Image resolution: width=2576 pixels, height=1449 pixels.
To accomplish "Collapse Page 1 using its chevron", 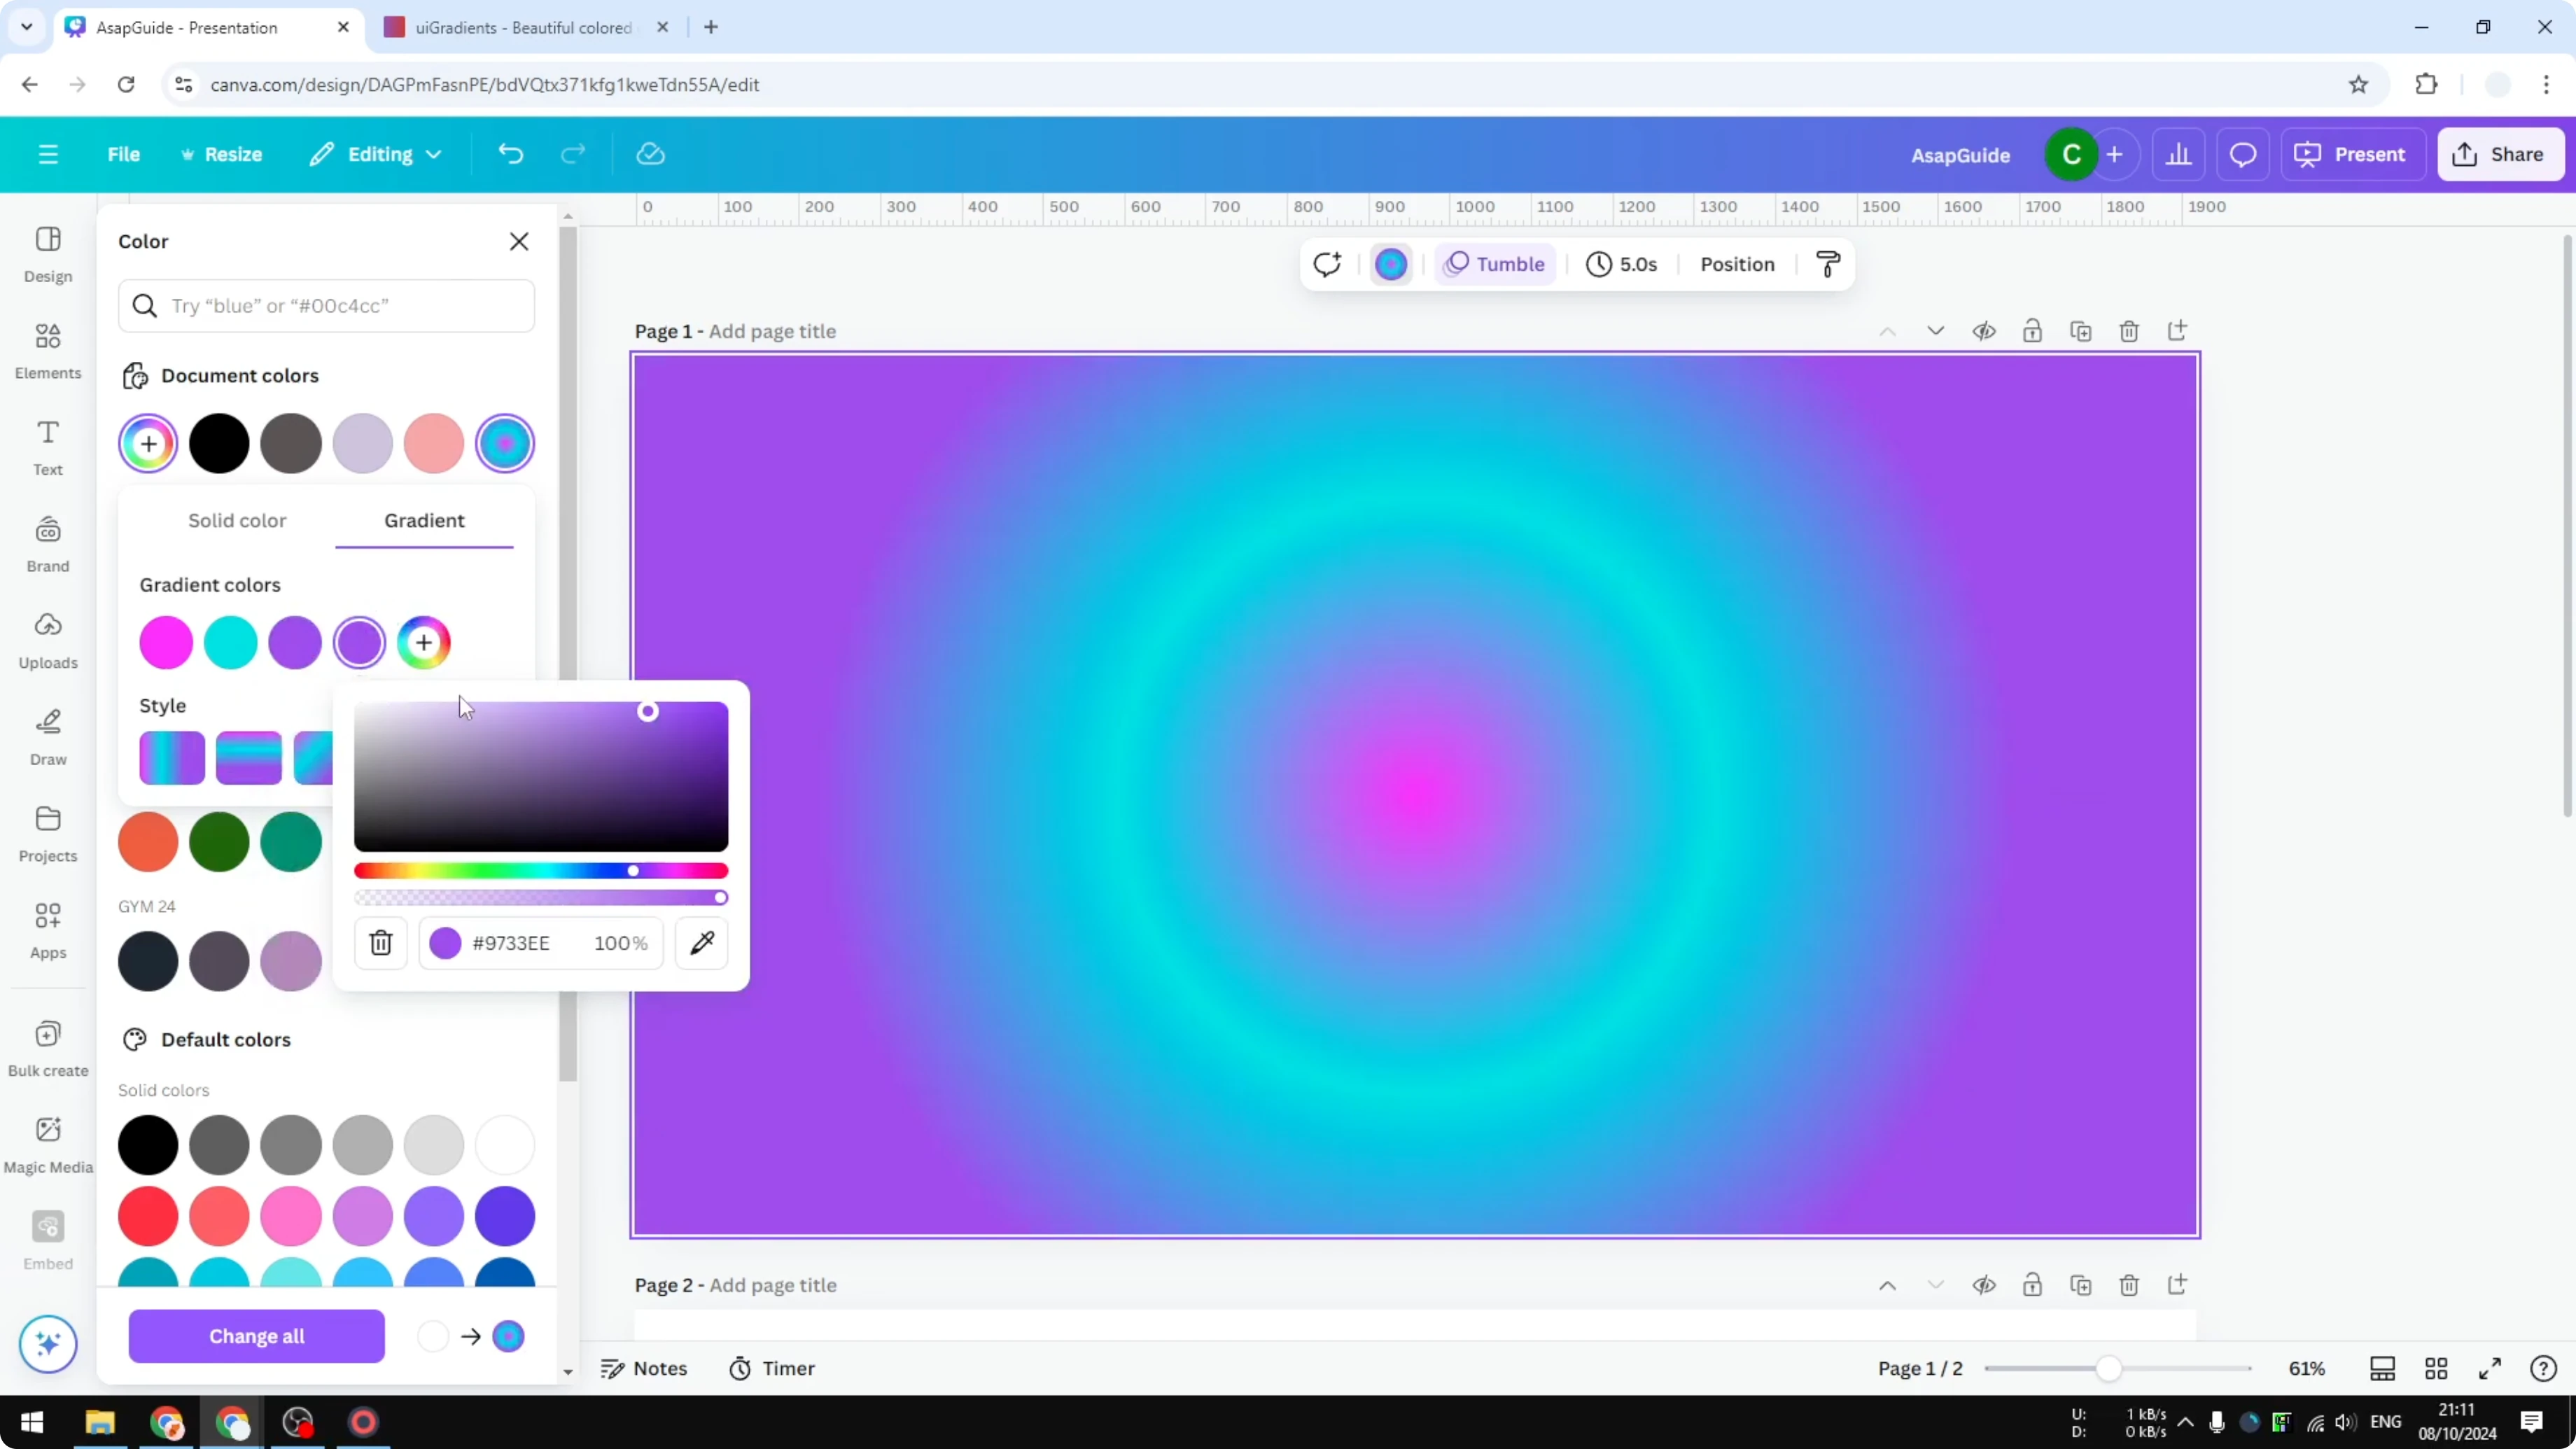I will click(1887, 331).
